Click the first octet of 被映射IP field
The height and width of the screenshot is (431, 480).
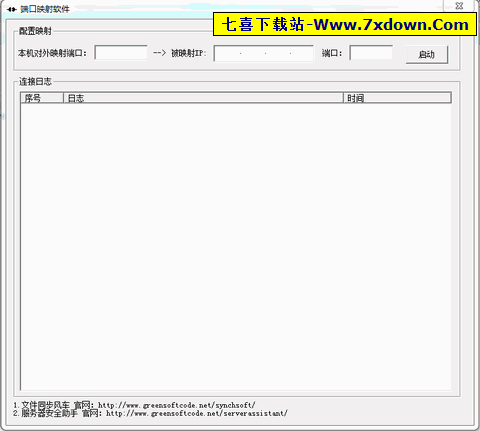227,54
